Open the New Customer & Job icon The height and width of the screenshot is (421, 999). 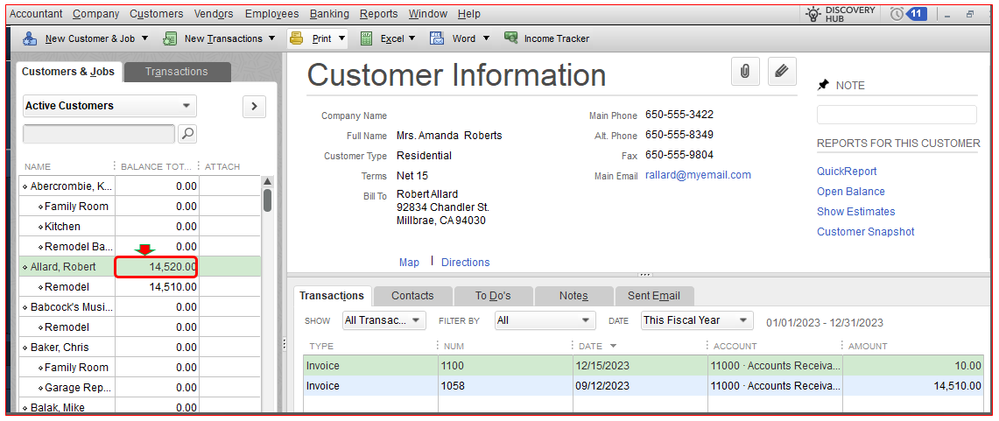tap(30, 39)
